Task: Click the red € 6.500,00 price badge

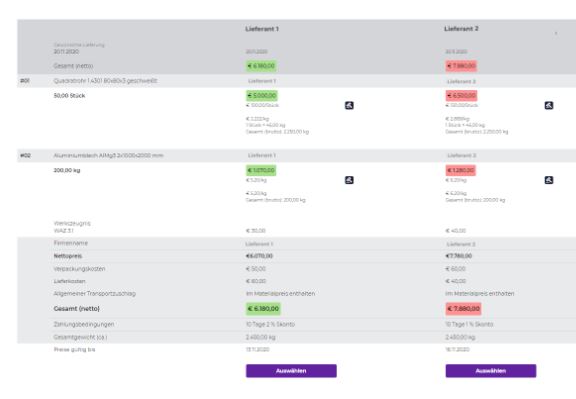Action: (x=461, y=96)
